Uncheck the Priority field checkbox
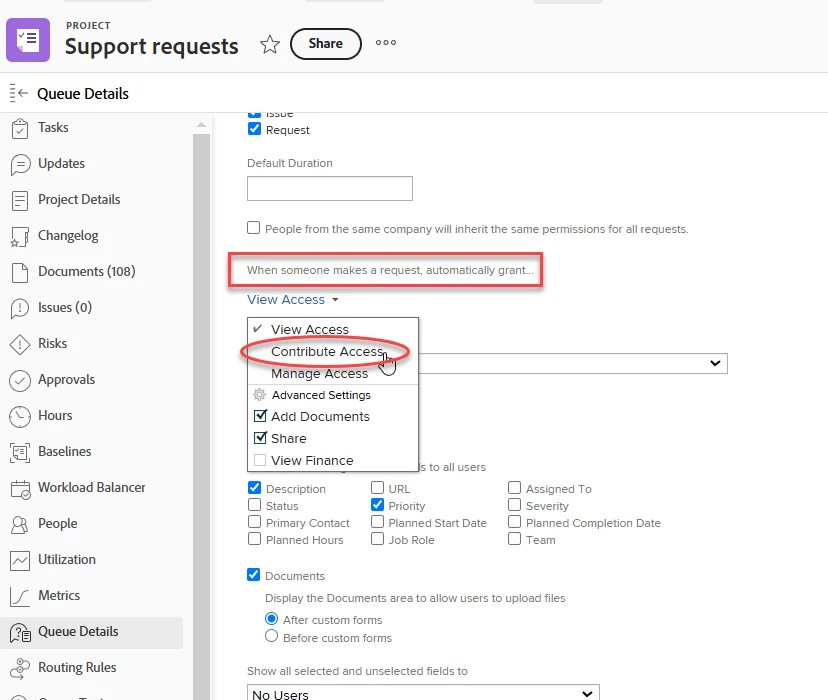828x700 pixels. [377, 505]
